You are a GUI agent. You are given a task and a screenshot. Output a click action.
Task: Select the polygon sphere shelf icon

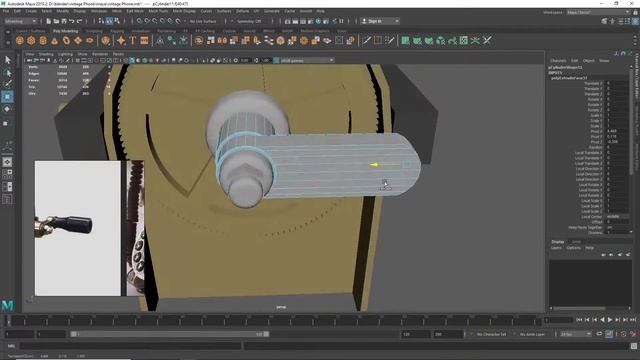pyautogui.click(x=20, y=40)
